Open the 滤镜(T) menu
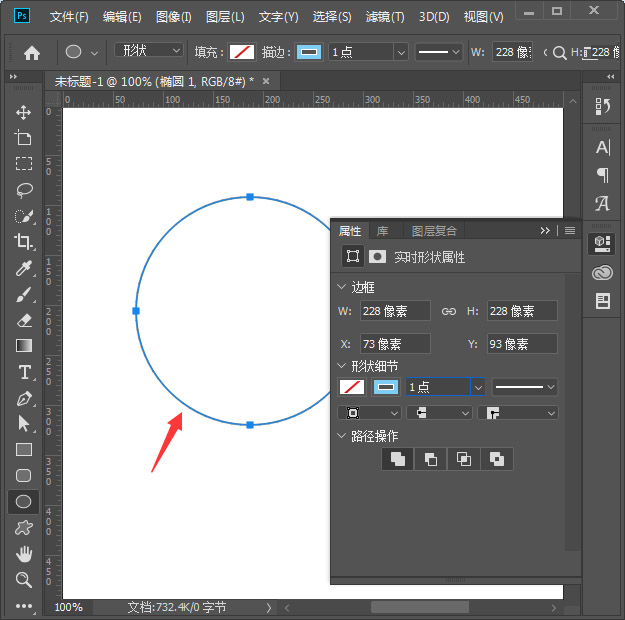Screen dimensions: 625x620 [x=385, y=17]
